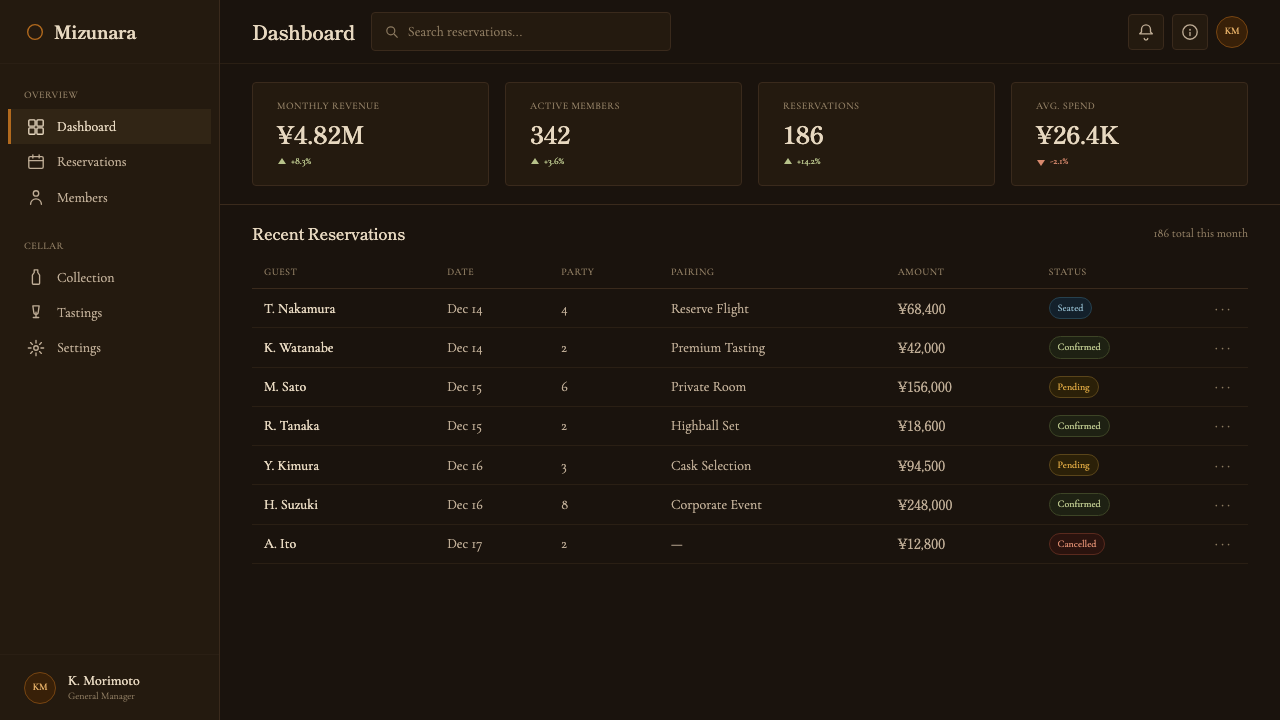
Task: Open the info icon in header
Action: pos(1190,32)
